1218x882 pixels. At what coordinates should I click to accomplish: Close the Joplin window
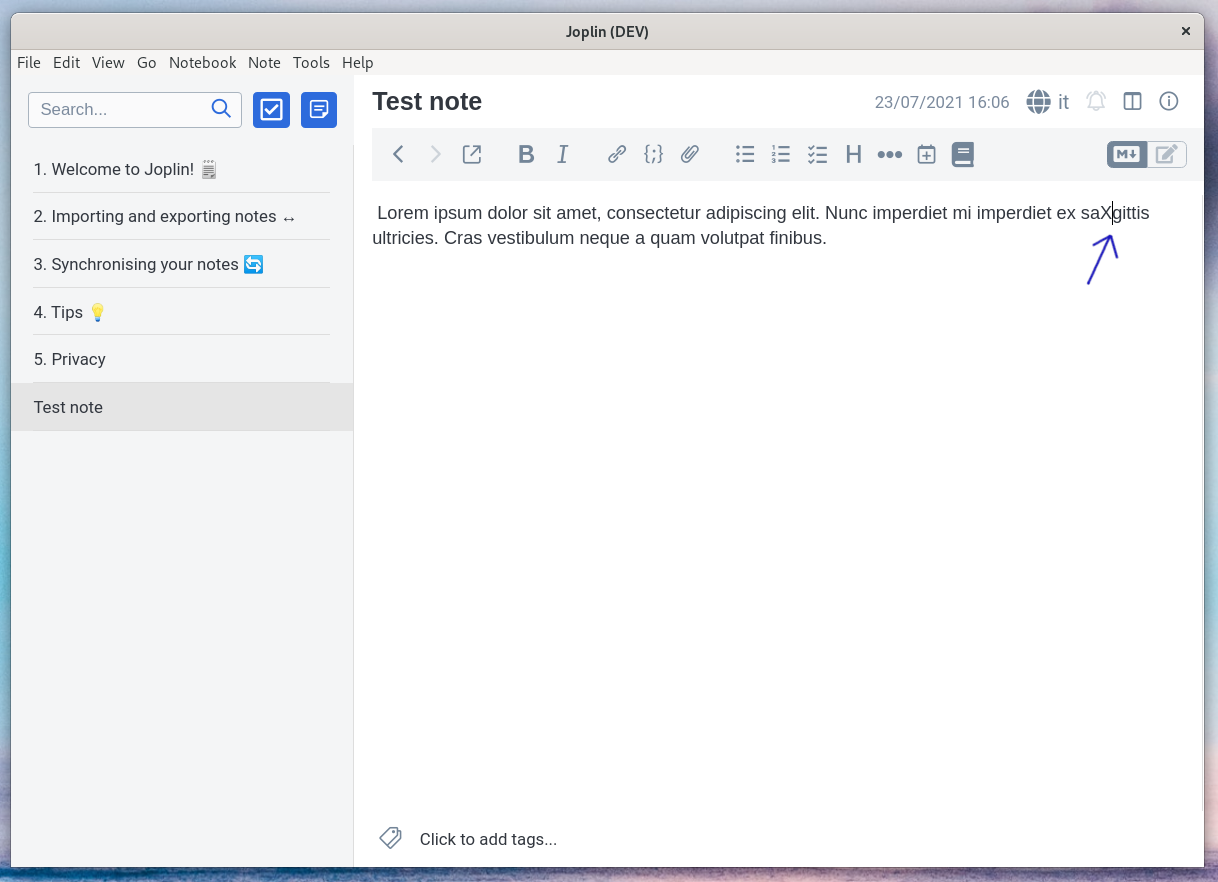pyautogui.click(x=1186, y=31)
